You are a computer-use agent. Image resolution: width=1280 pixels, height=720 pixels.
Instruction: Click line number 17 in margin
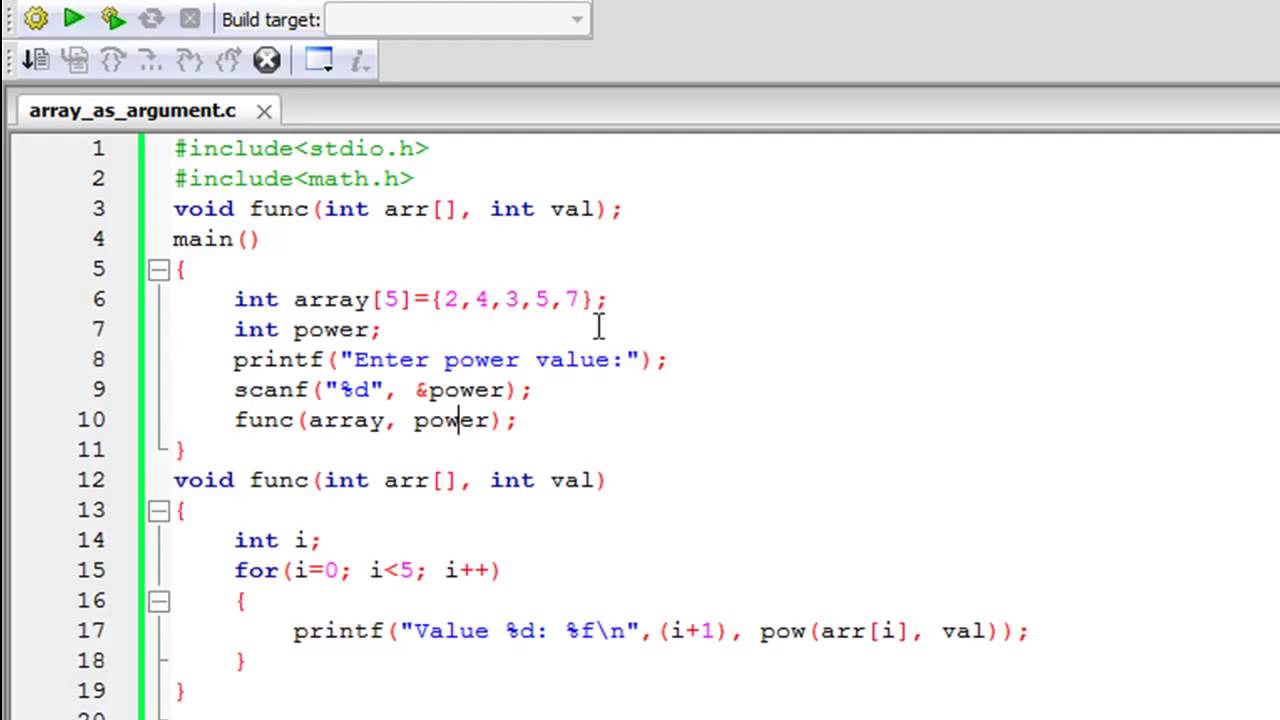91,631
